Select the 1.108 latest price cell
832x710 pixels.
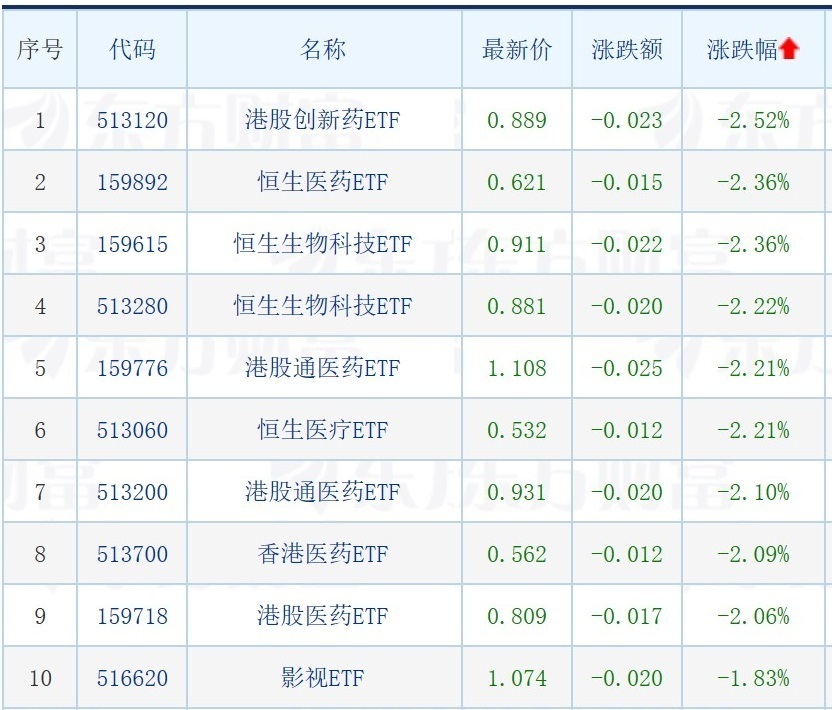(517, 368)
